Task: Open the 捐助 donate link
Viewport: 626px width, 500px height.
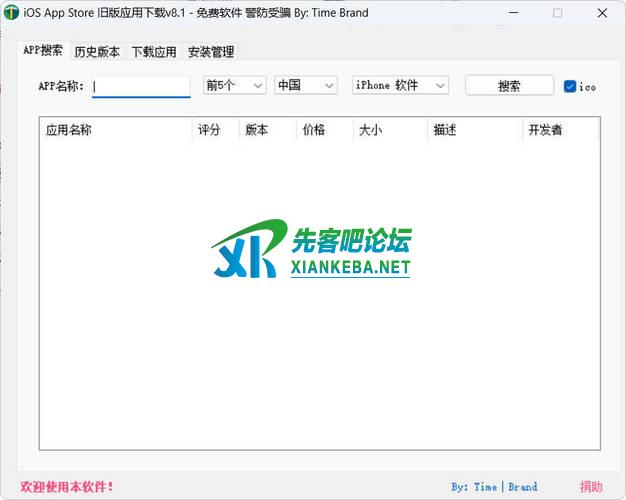Action: tap(591, 487)
